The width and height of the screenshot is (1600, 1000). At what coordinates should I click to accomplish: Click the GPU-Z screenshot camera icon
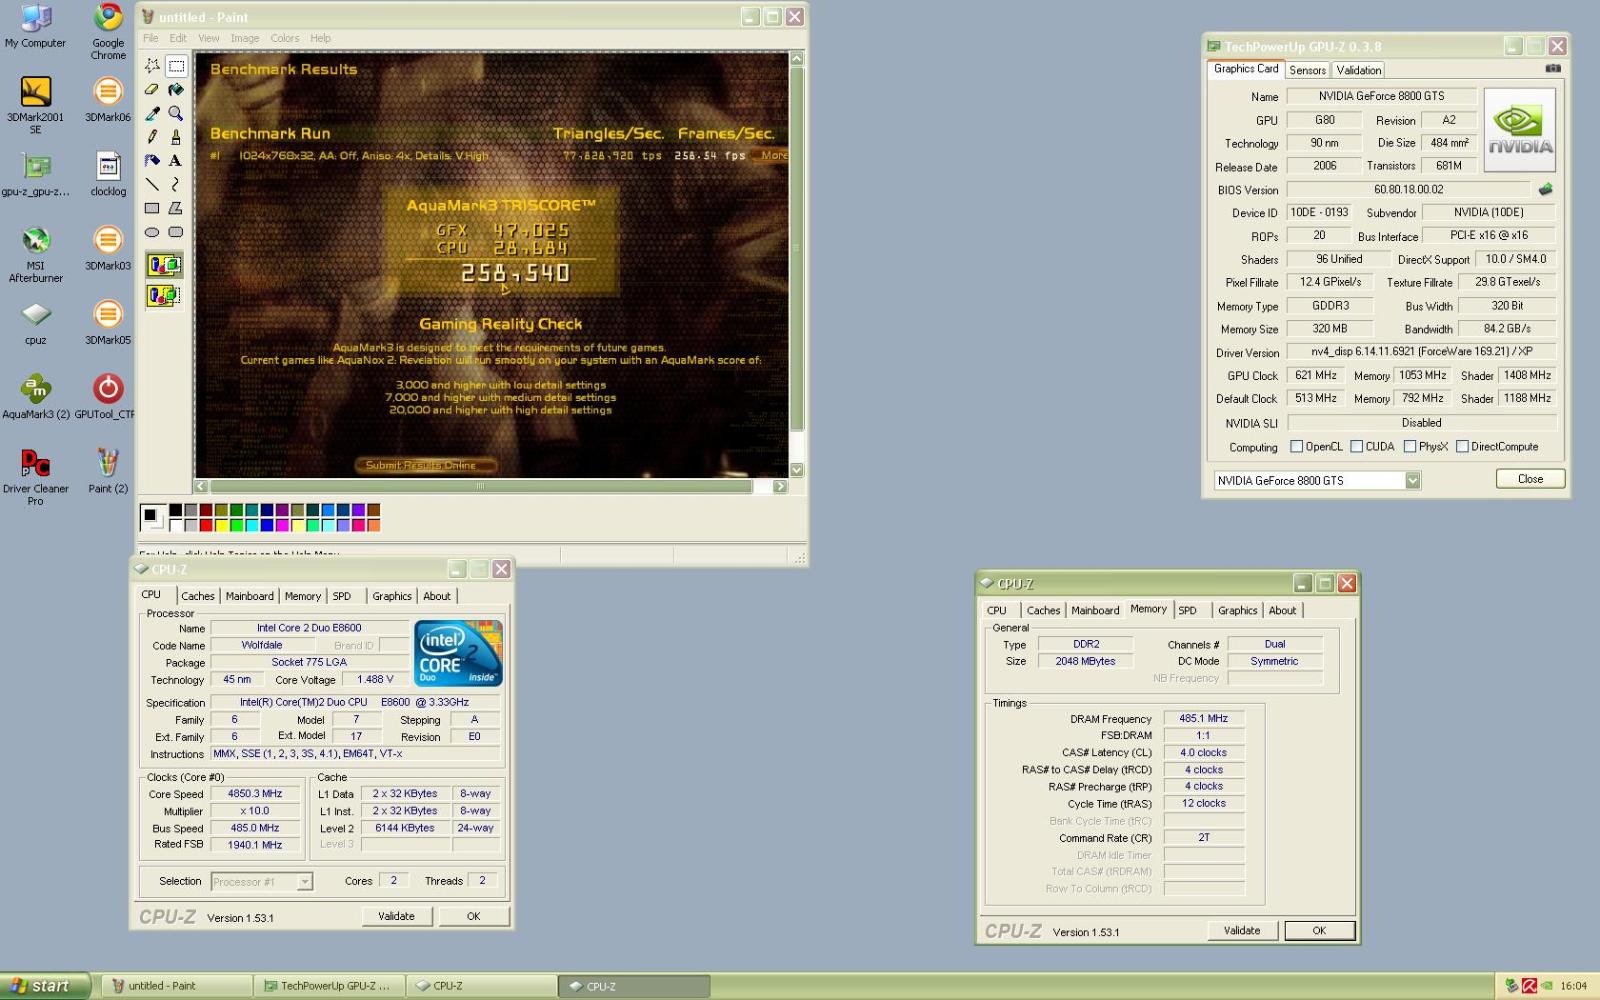click(1553, 68)
